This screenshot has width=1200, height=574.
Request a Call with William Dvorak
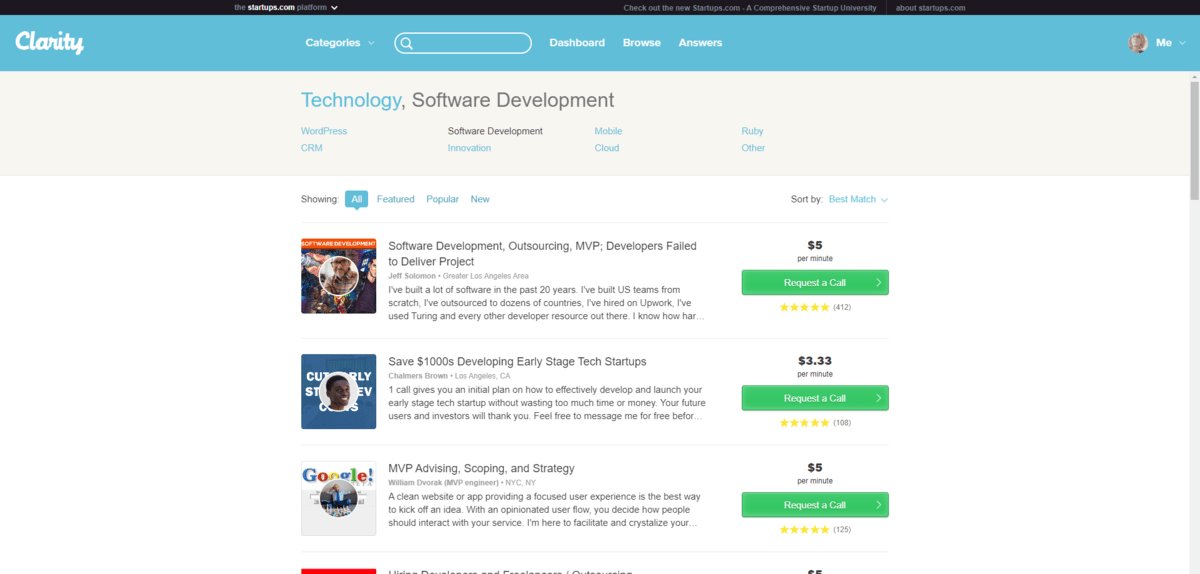(x=815, y=505)
